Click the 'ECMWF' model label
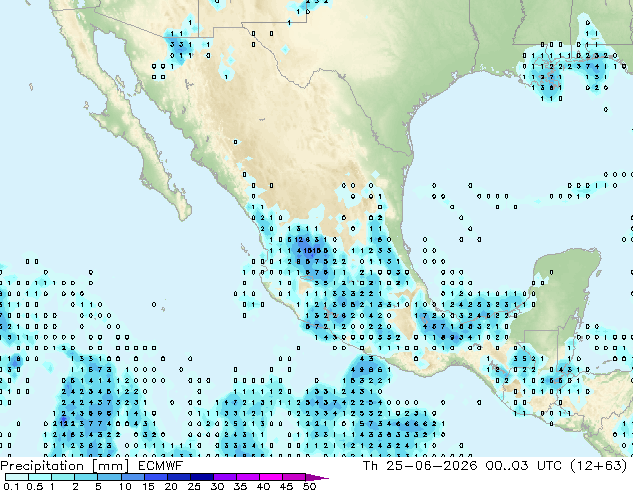634x490 pixels. tap(161, 466)
